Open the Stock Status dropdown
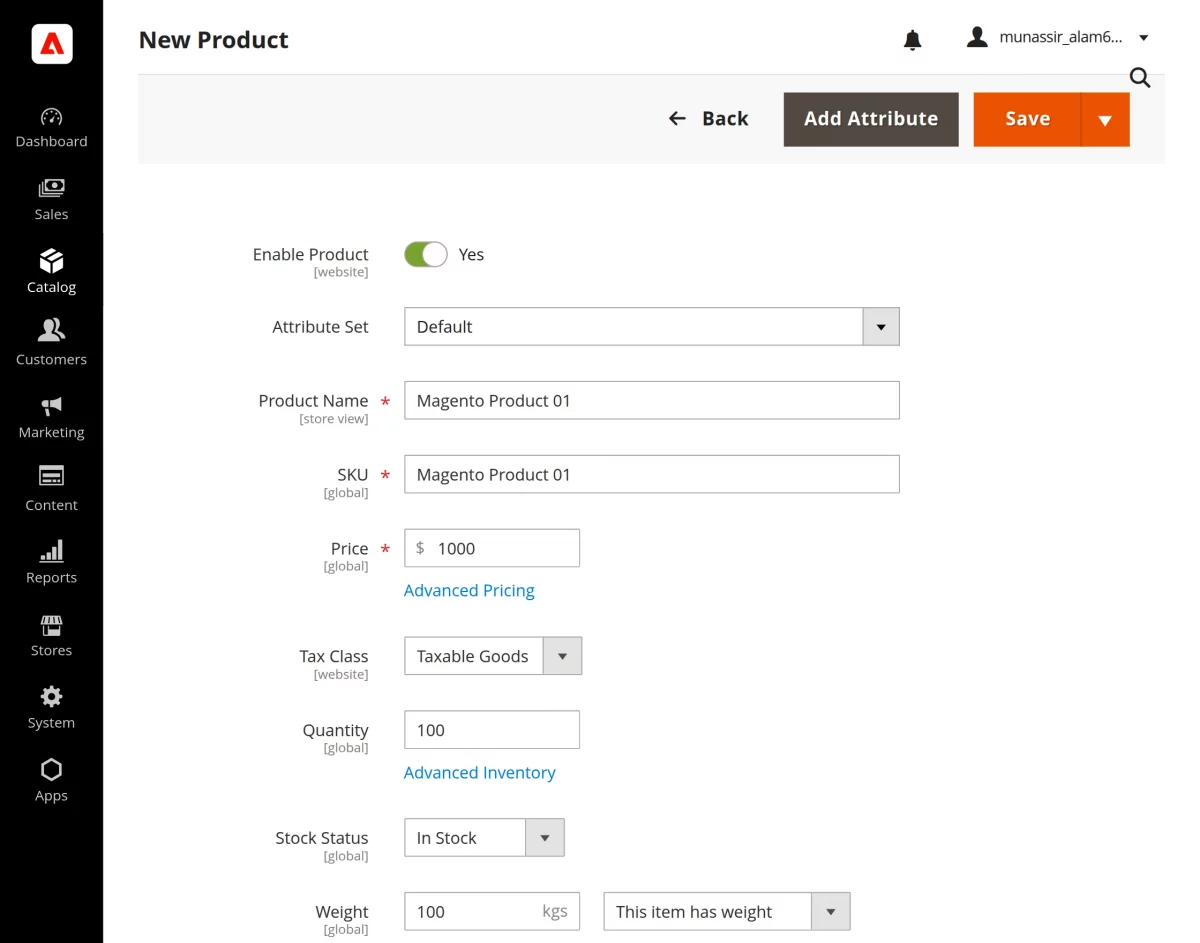 click(x=545, y=837)
